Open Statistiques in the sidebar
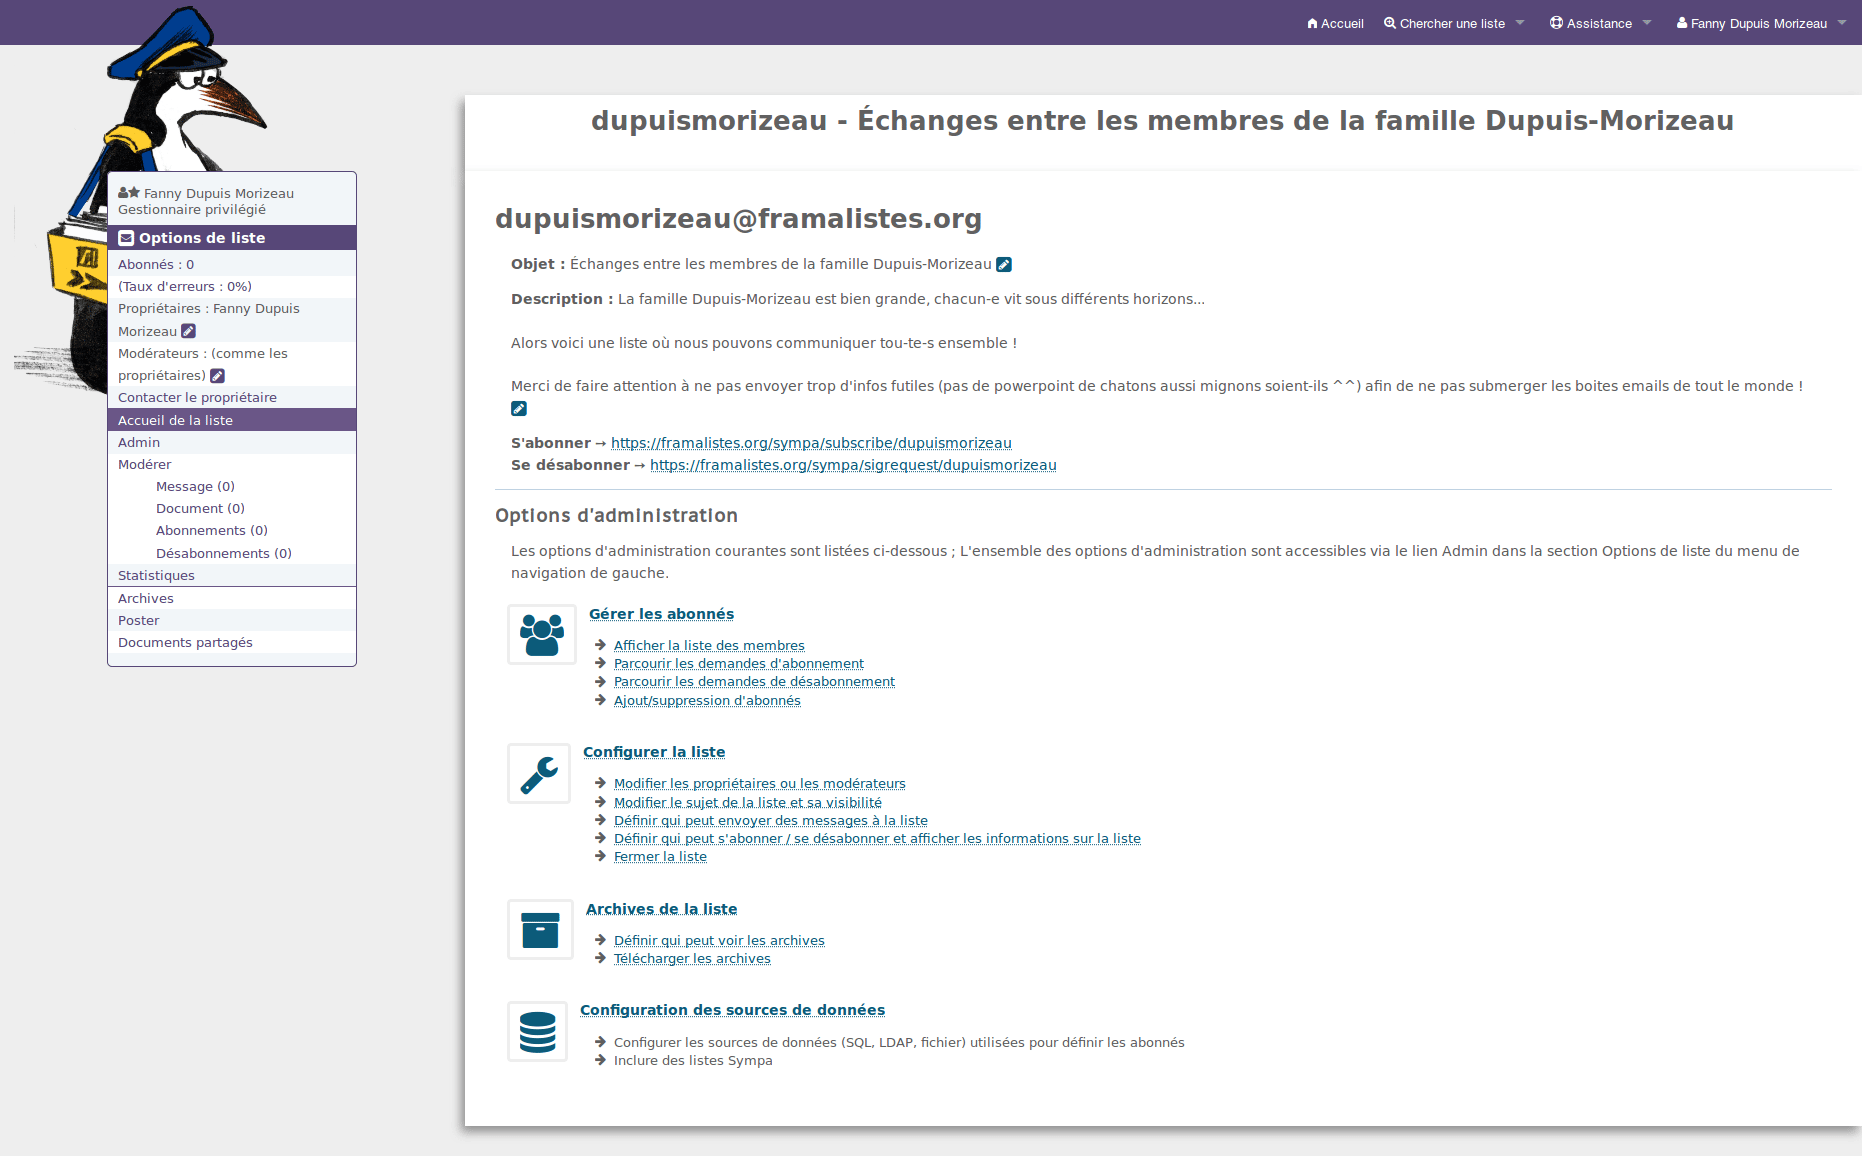The width and height of the screenshot is (1862, 1156). 156,576
